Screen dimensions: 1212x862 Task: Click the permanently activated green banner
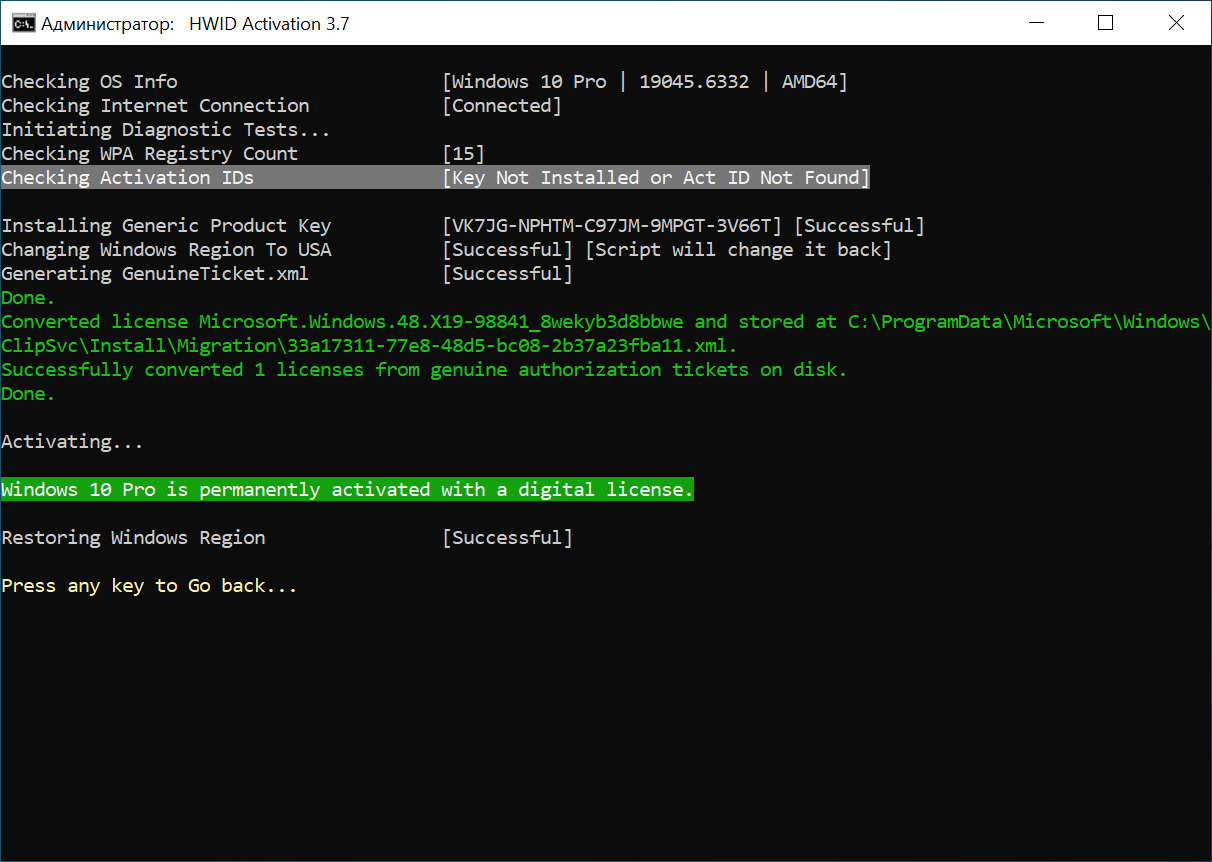347,490
